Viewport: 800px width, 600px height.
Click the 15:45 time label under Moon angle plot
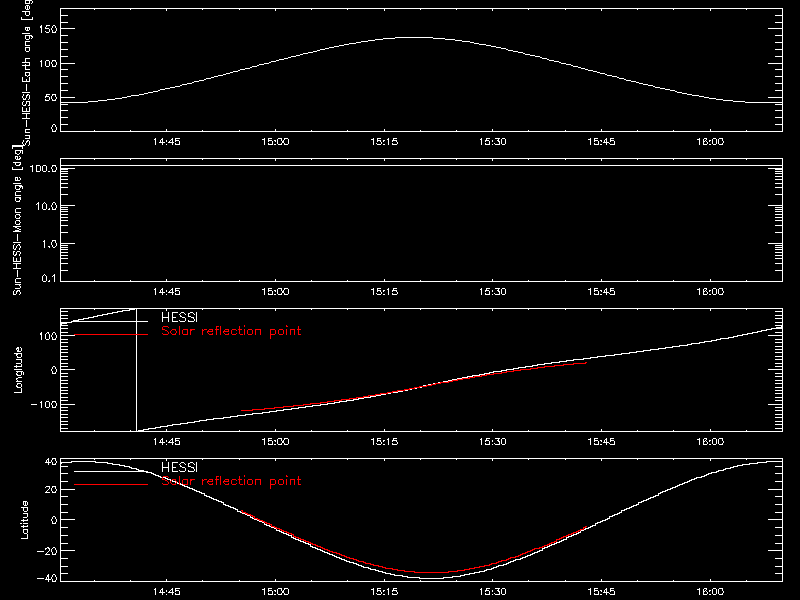point(601,291)
